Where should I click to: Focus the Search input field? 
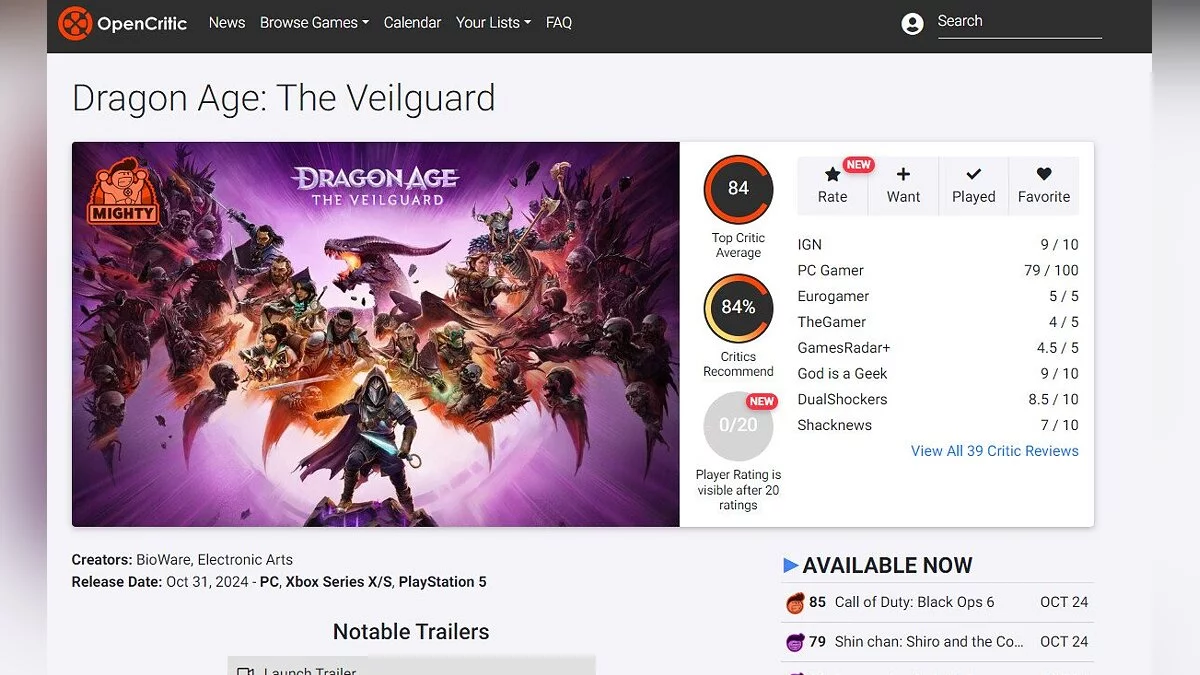[1019, 22]
